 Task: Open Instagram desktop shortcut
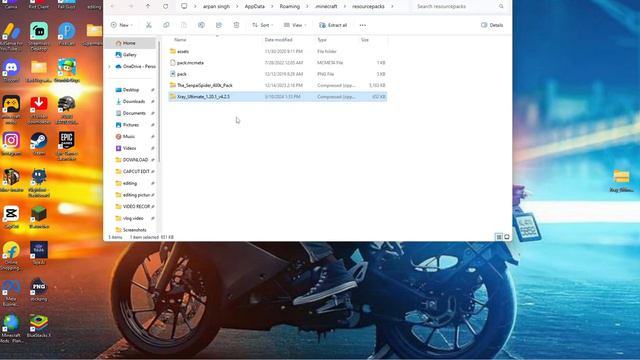pyautogui.click(x=11, y=144)
